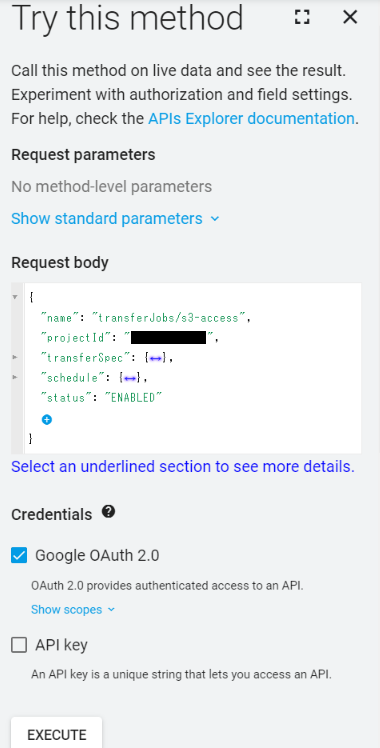Click the blue plus add-field icon
Viewport: 380px width, 748px height.
[x=47, y=420]
